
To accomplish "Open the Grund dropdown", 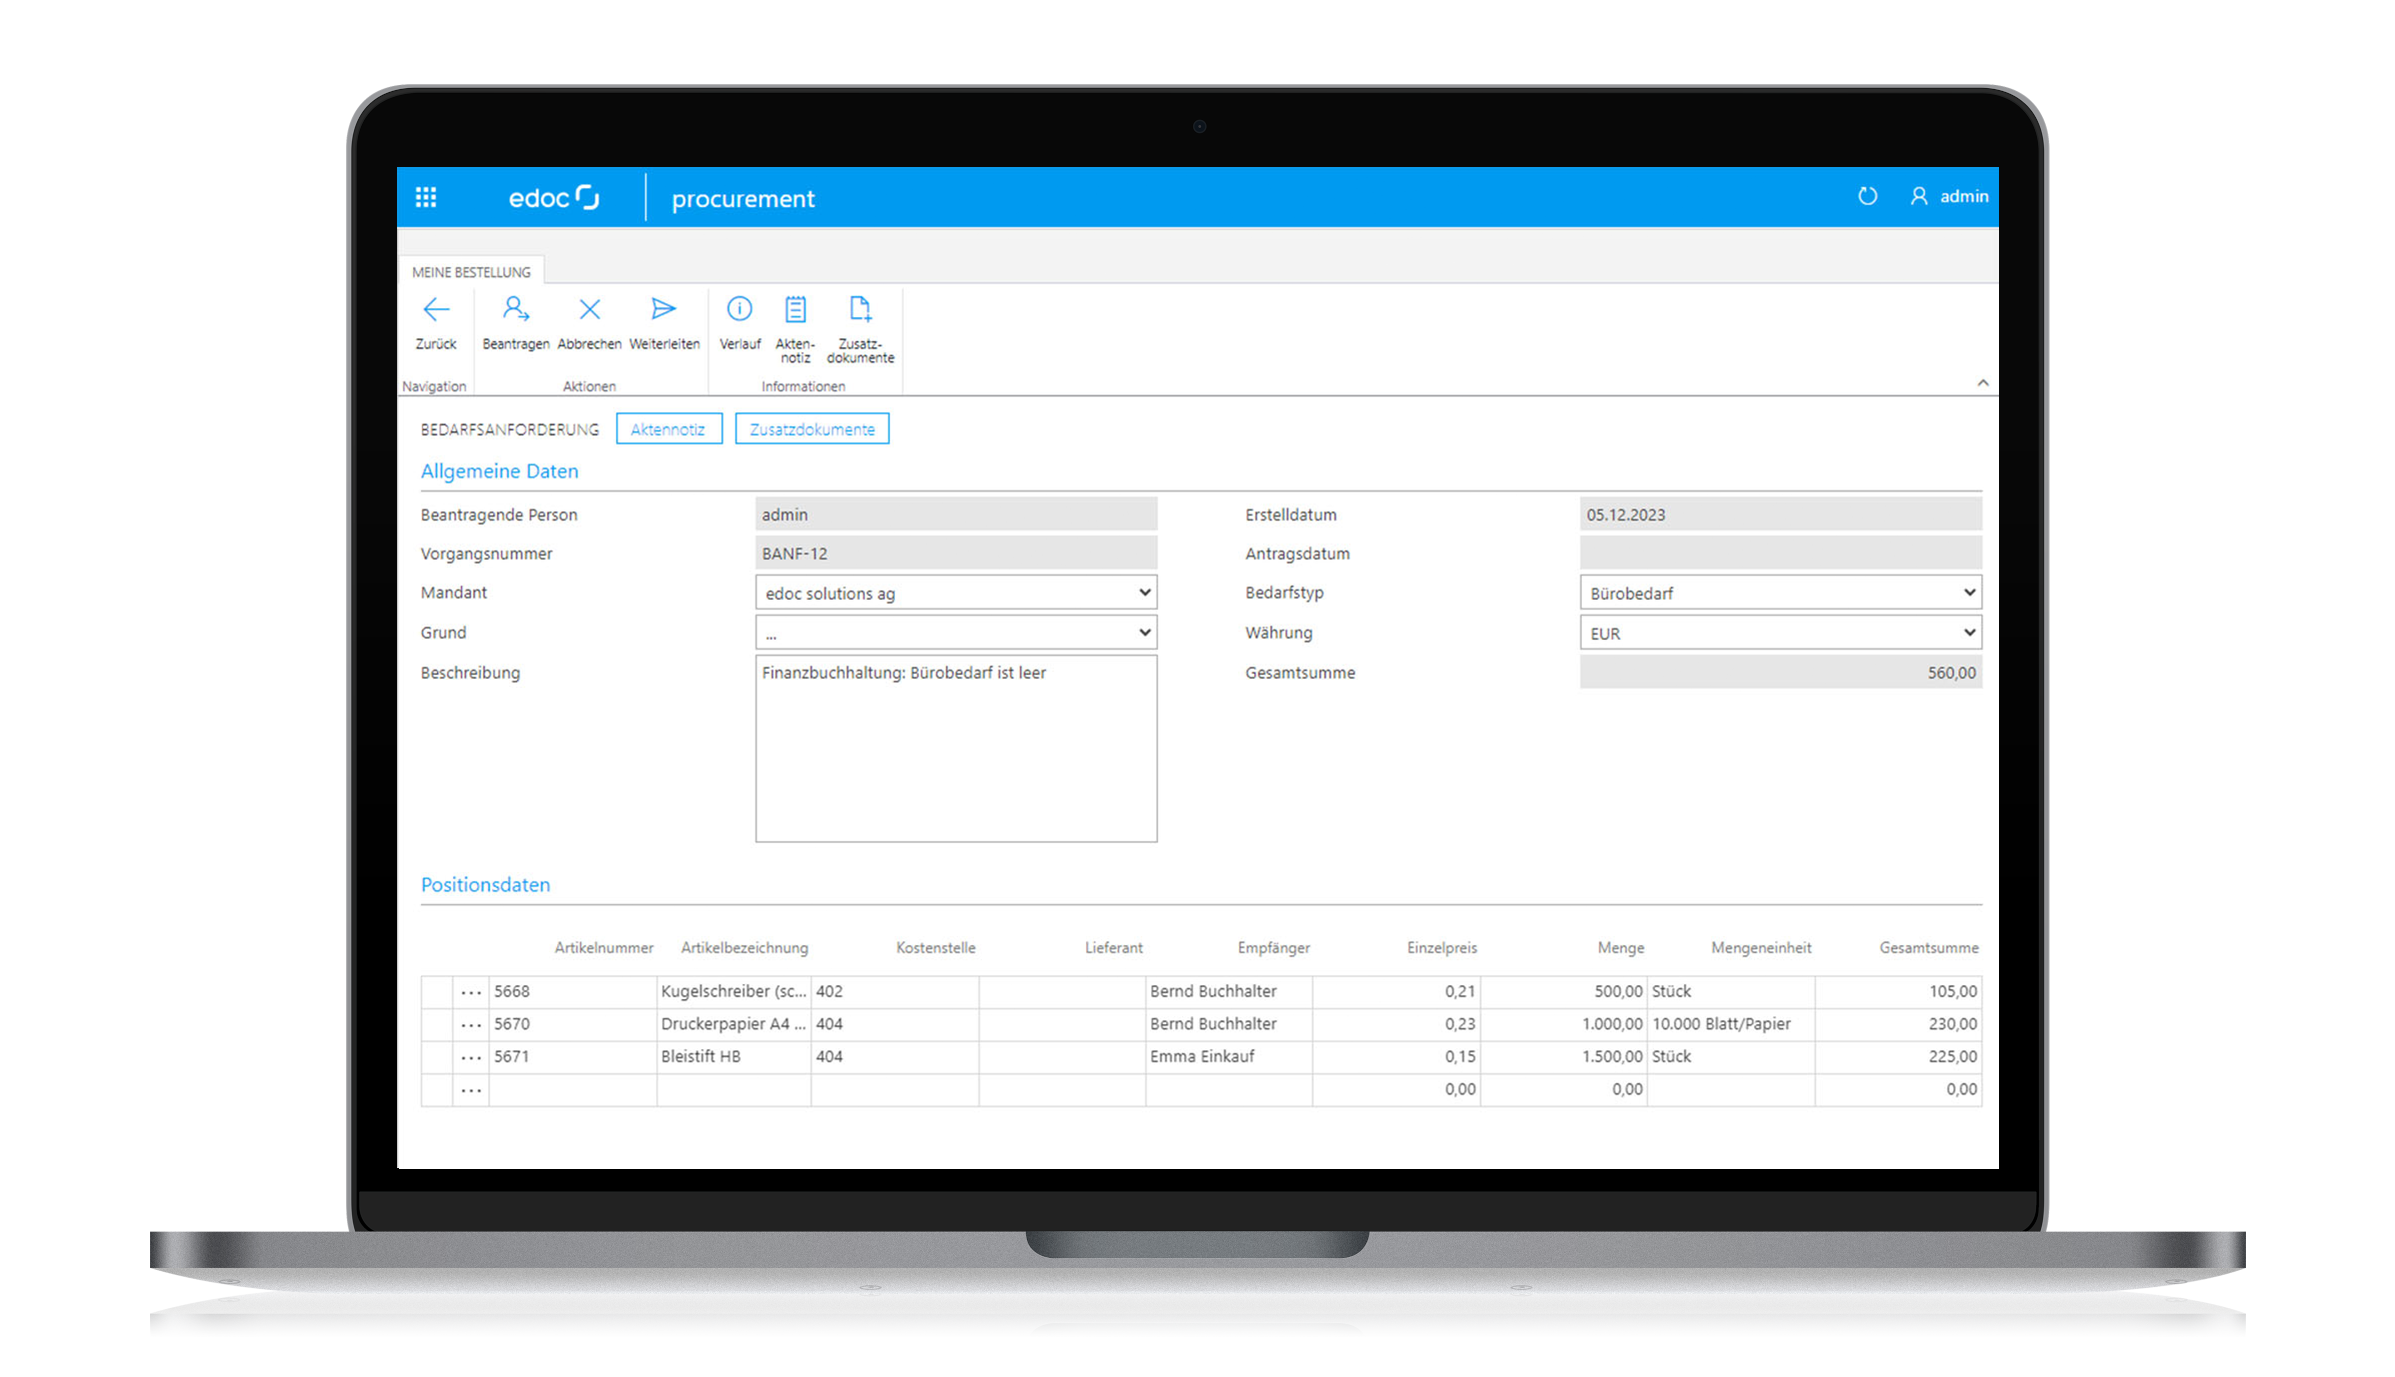I will 956,633.
